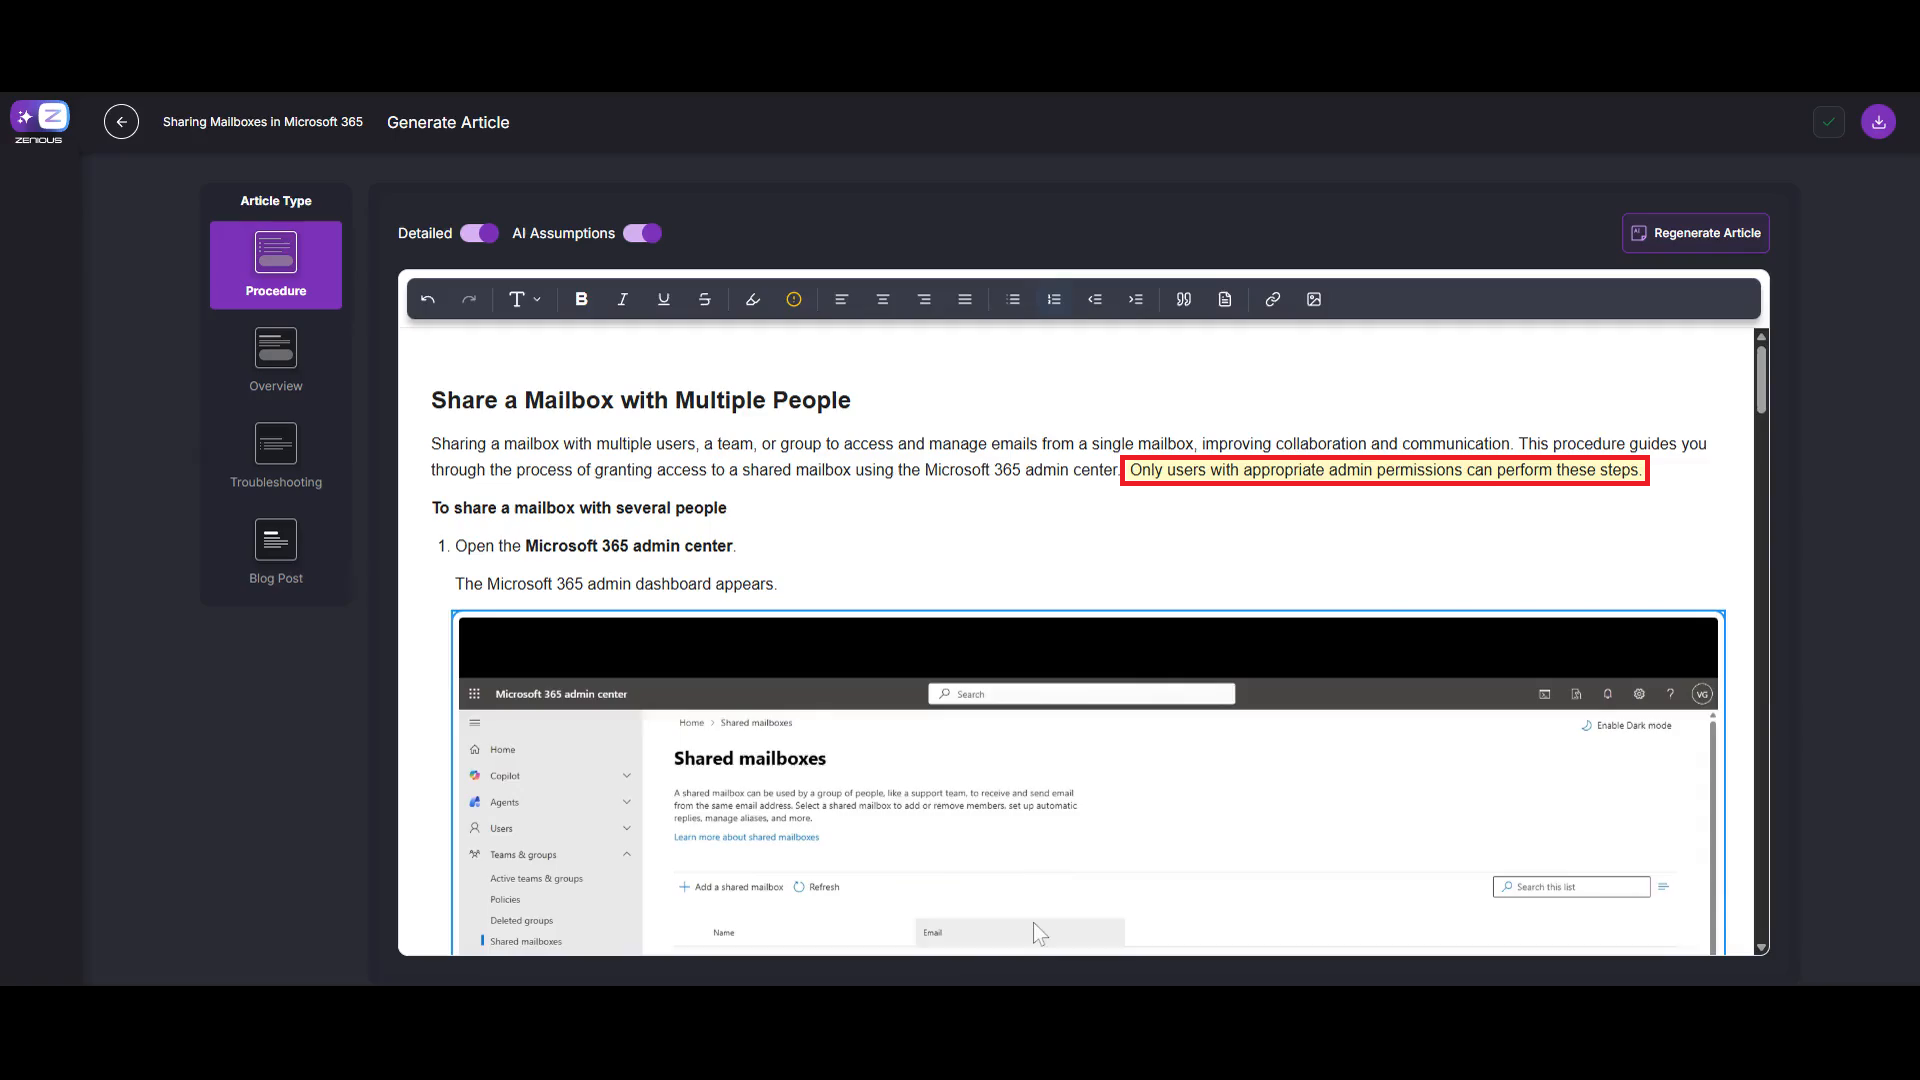Expand Copilot chevron in admin screenshot
The width and height of the screenshot is (1920, 1080).
pyautogui.click(x=627, y=776)
